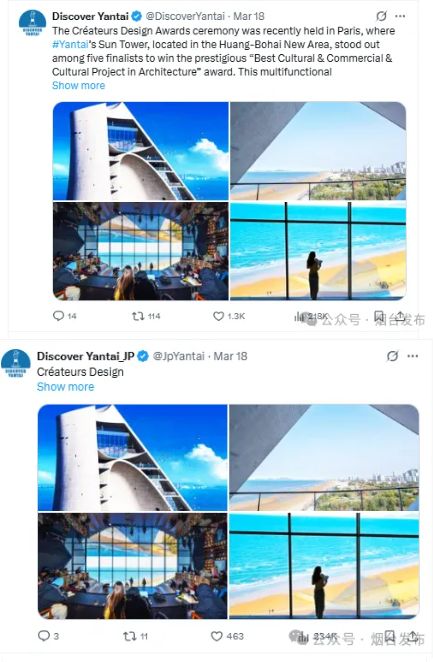Expand Créateurs Design tweet with Show more

pyautogui.click(x=65, y=387)
